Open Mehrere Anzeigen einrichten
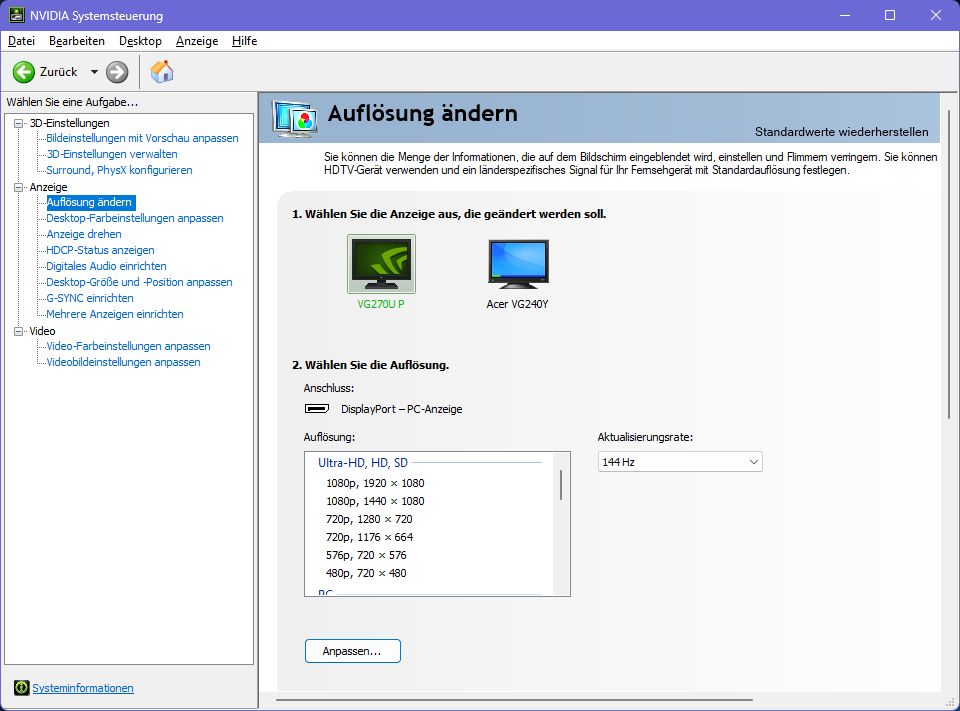Screen dimensions: 960x711 pos(115,314)
